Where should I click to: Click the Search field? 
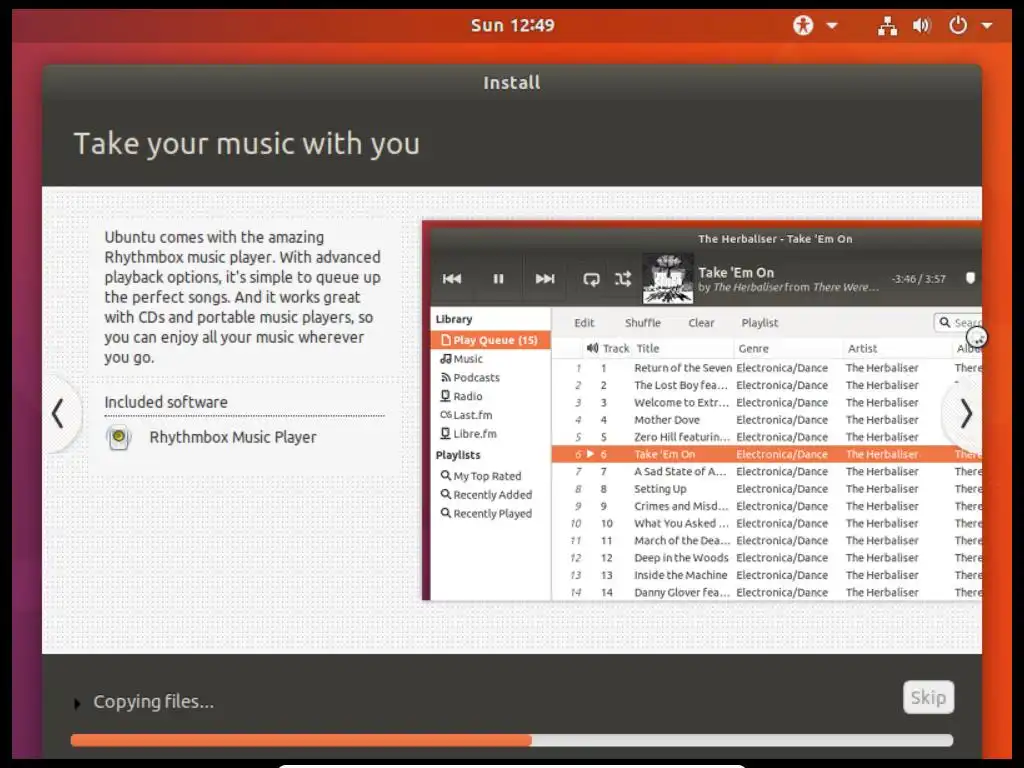[x=958, y=323]
